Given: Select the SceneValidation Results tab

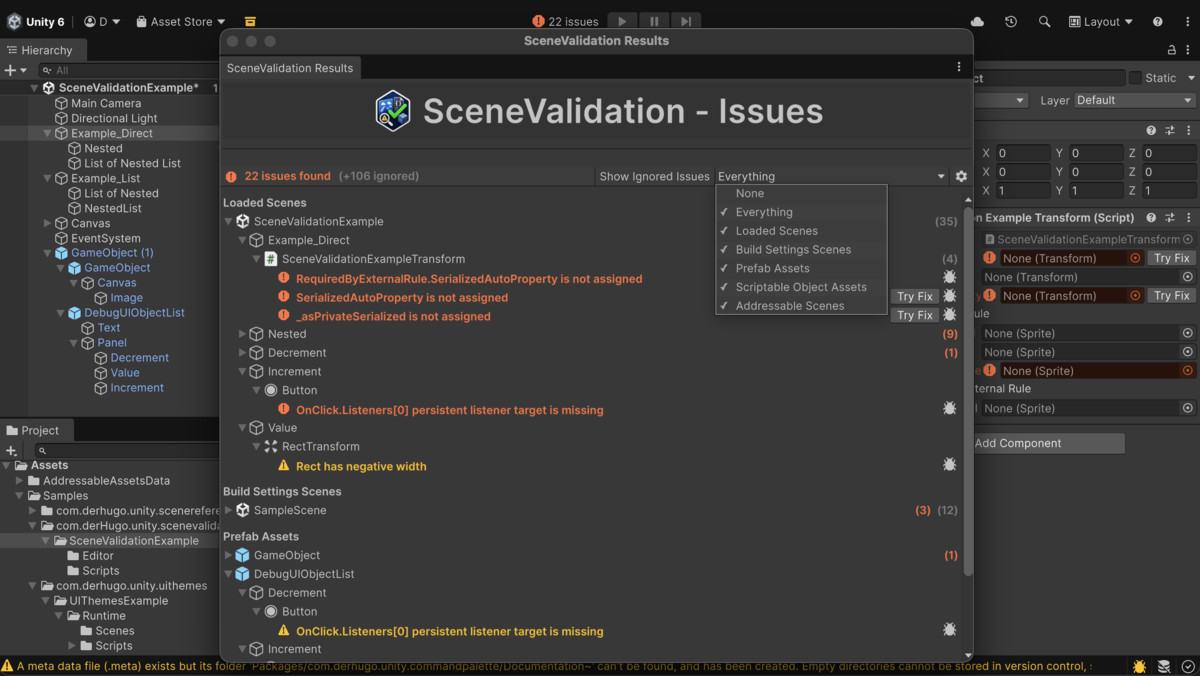Looking at the screenshot, I should pyautogui.click(x=290, y=68).
